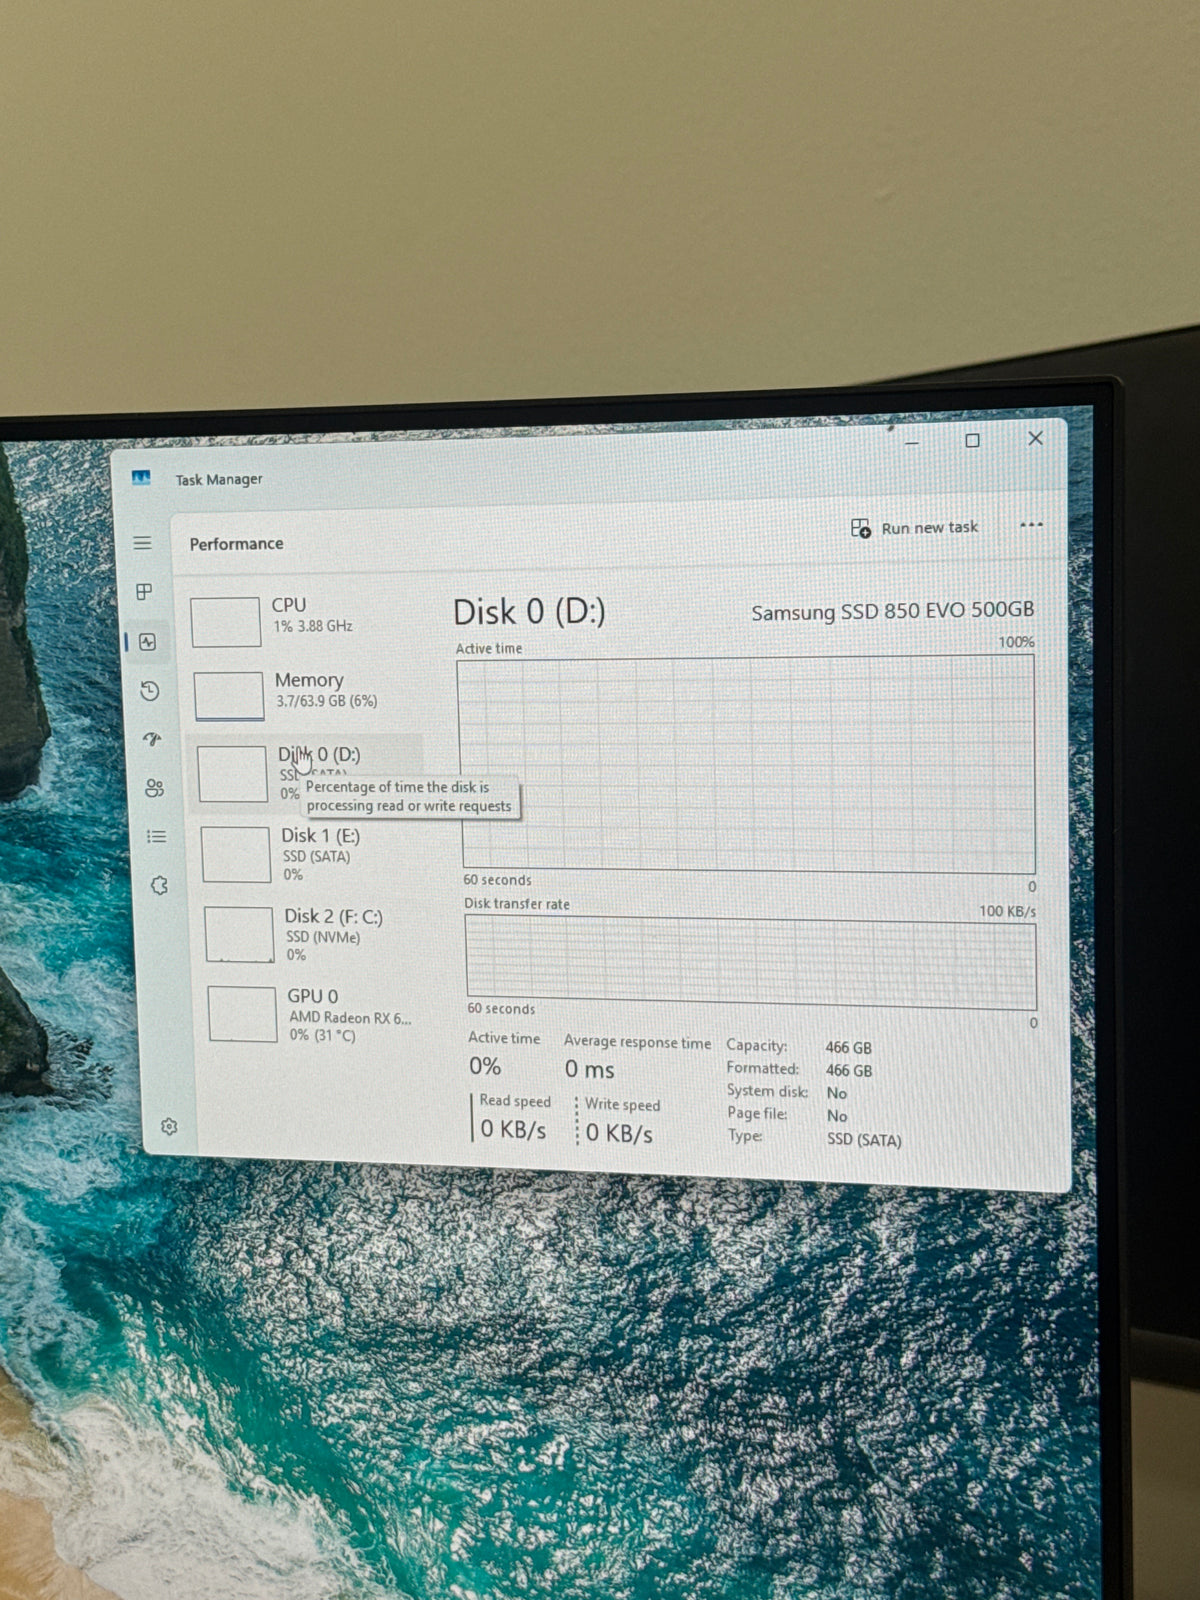Click the Active time graph area
This screenshot has height=1600, width=1200.
[746, 764]
